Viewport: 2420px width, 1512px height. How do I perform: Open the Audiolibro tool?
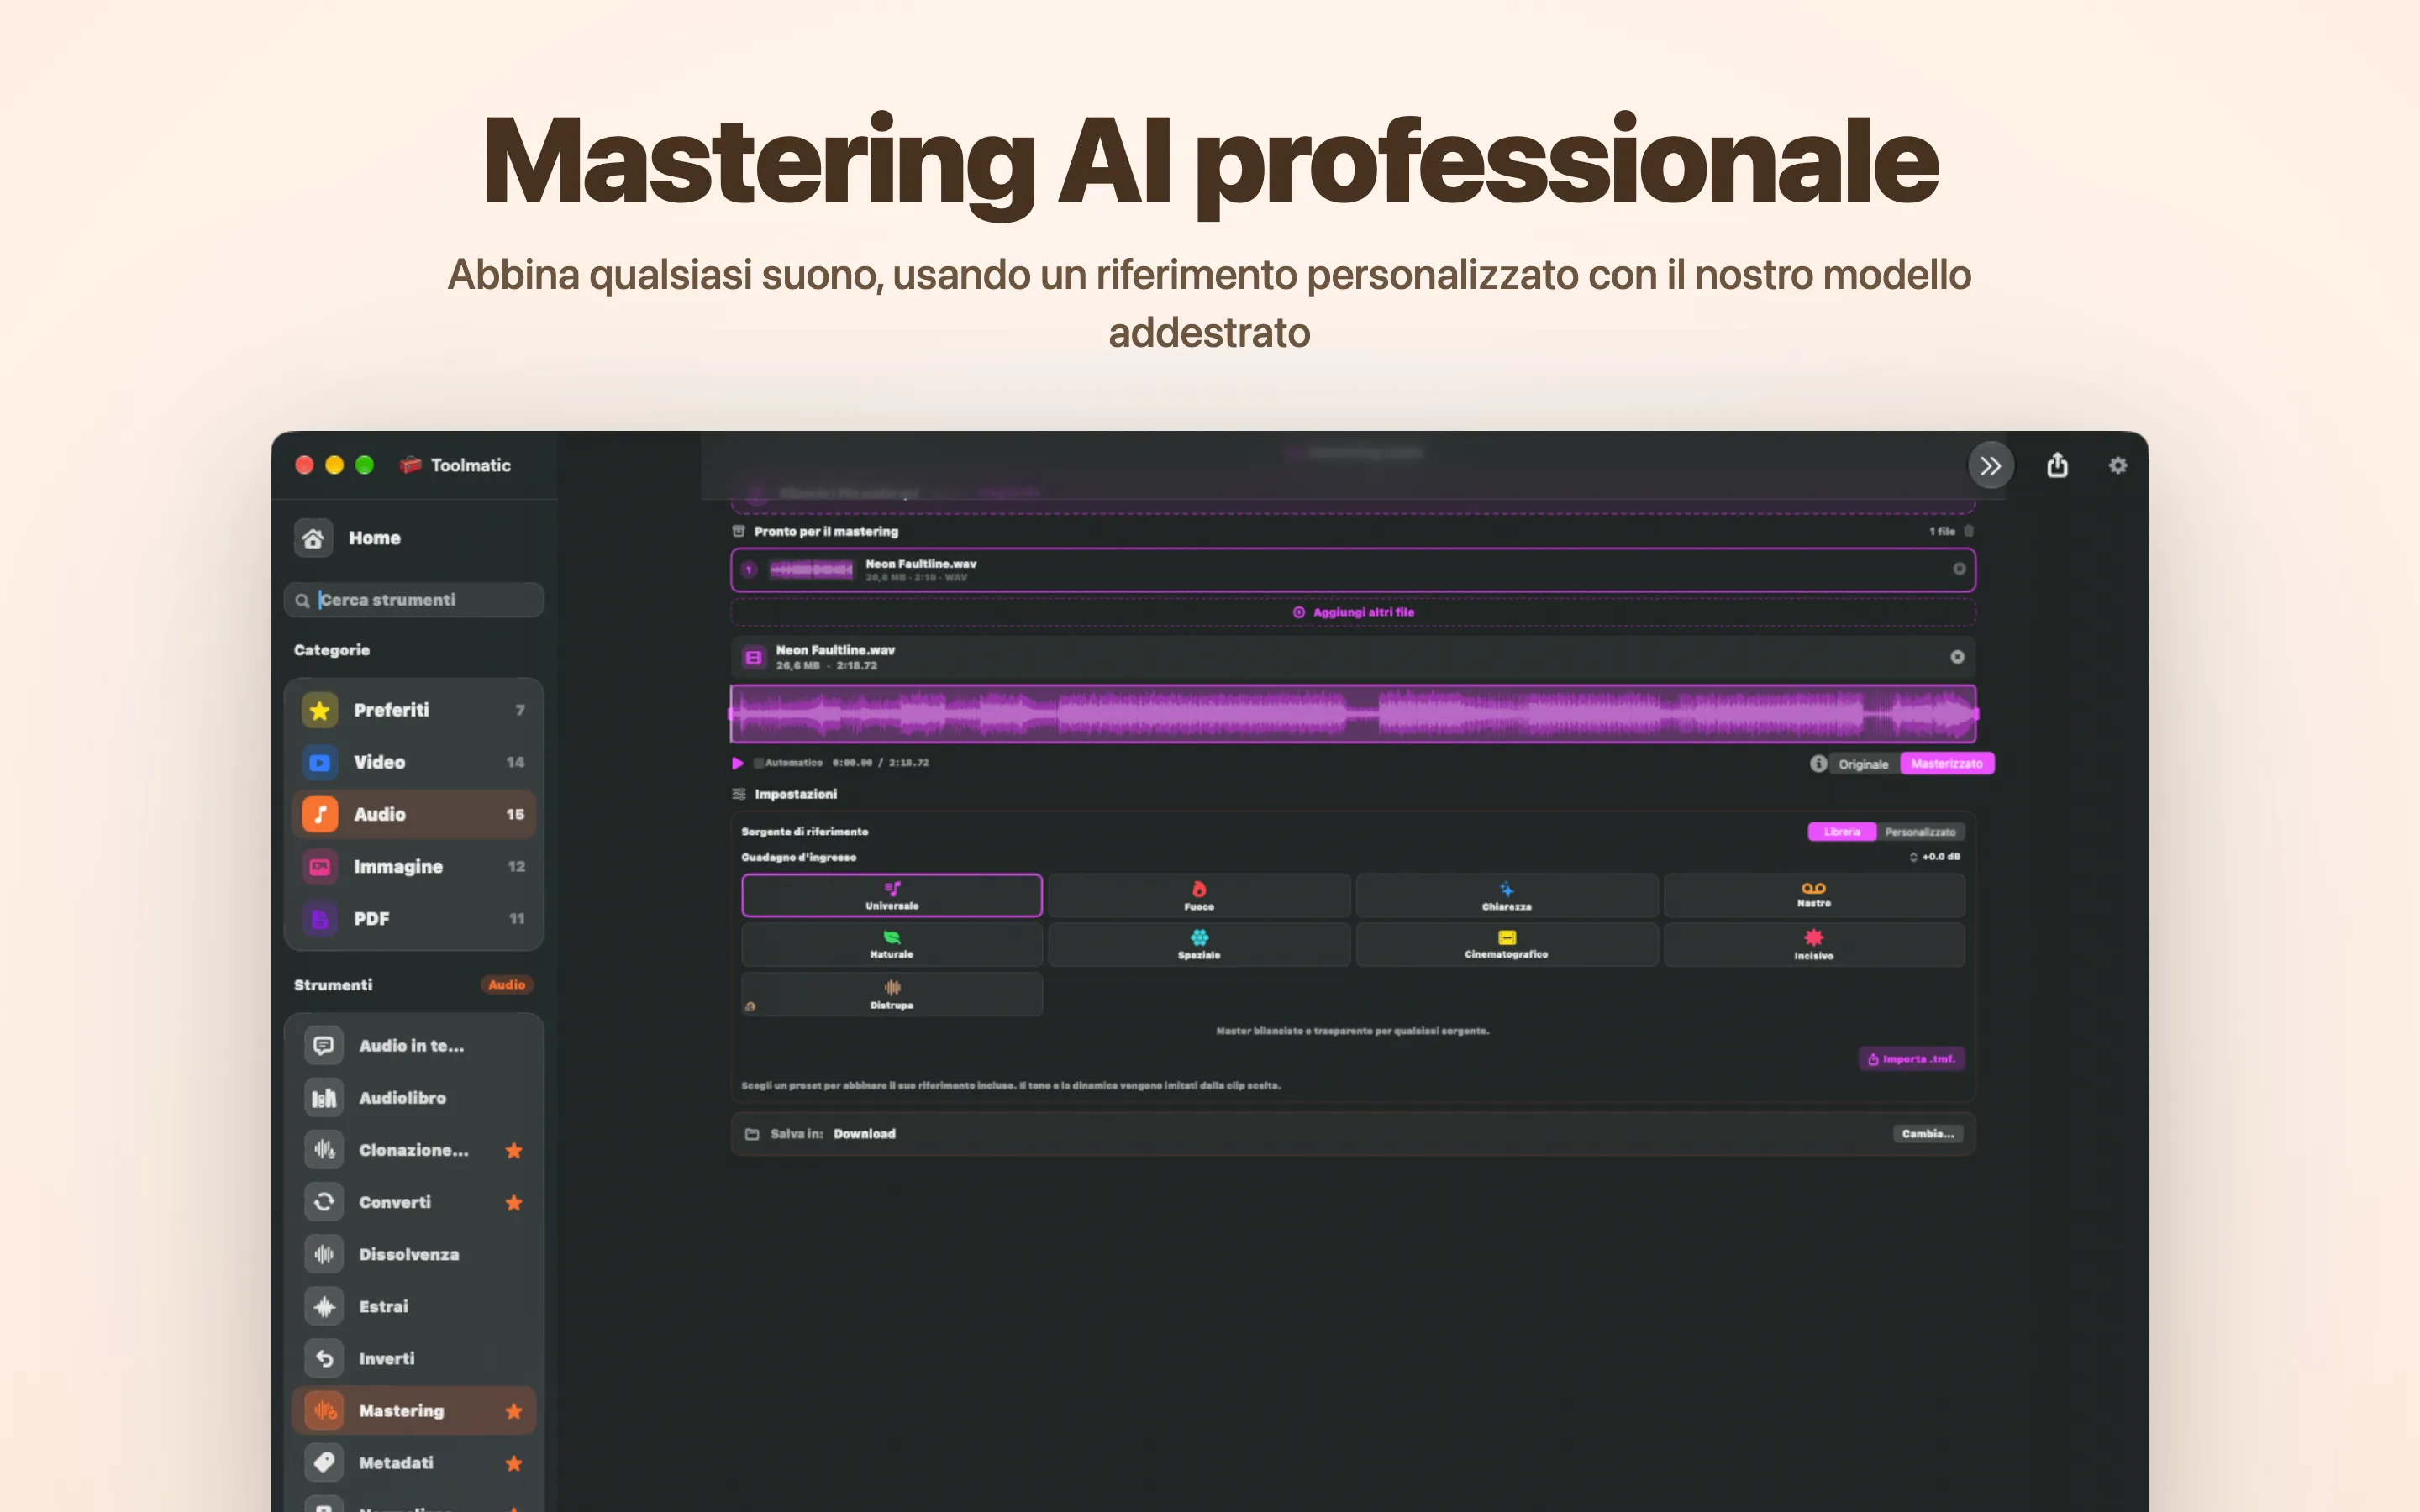pyautogui.click(x=414, y=1097)
